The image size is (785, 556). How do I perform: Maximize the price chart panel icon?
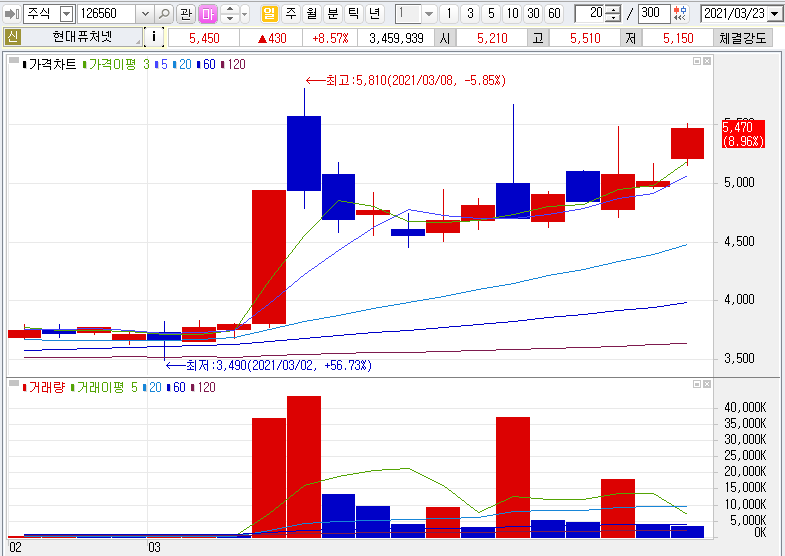point(697,61)
